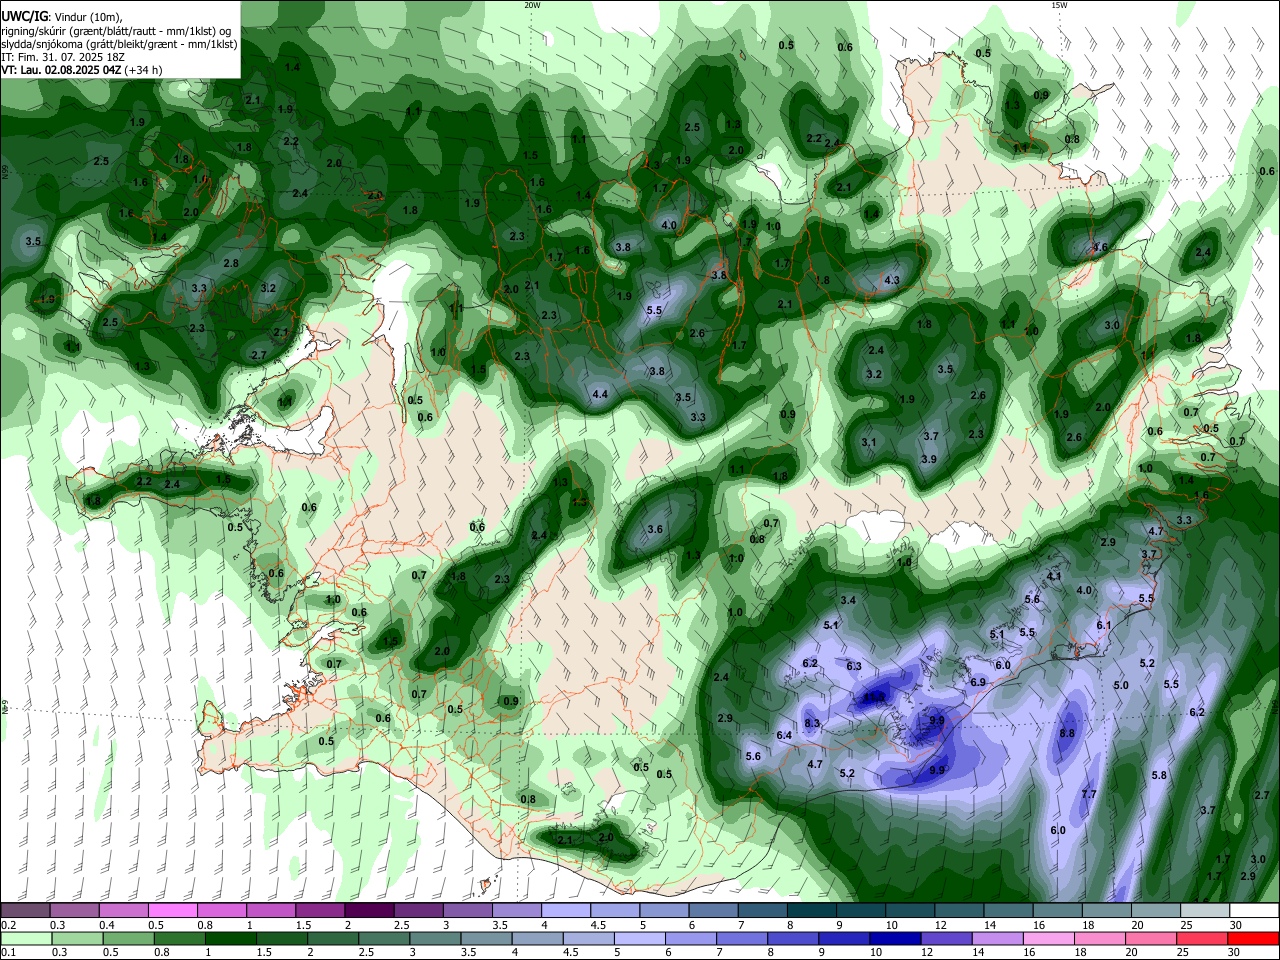
Task: Pick the dark purple snow swatch labeled 2
Action: click(x=369, y=911)
